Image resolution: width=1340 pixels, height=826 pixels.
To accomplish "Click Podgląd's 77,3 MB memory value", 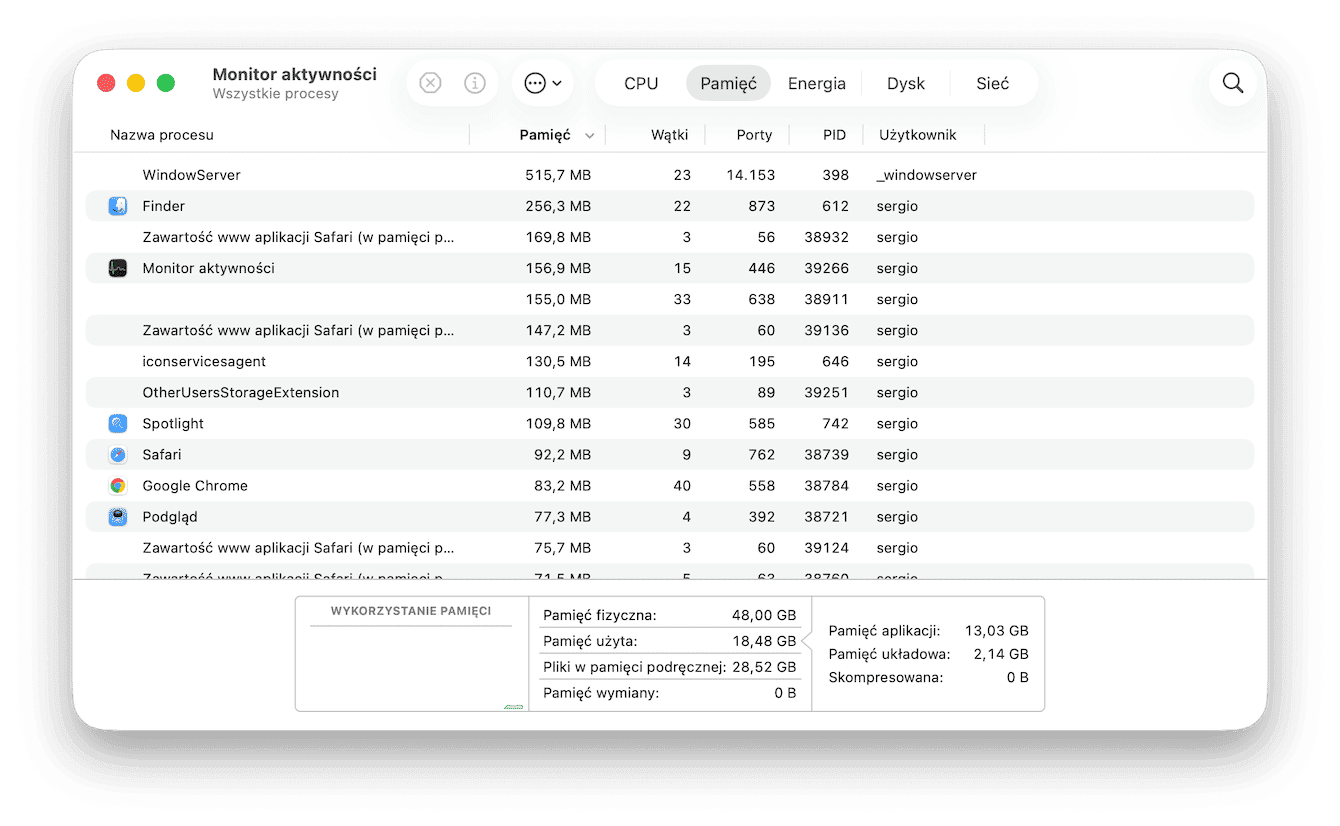I will coord(562,517).
